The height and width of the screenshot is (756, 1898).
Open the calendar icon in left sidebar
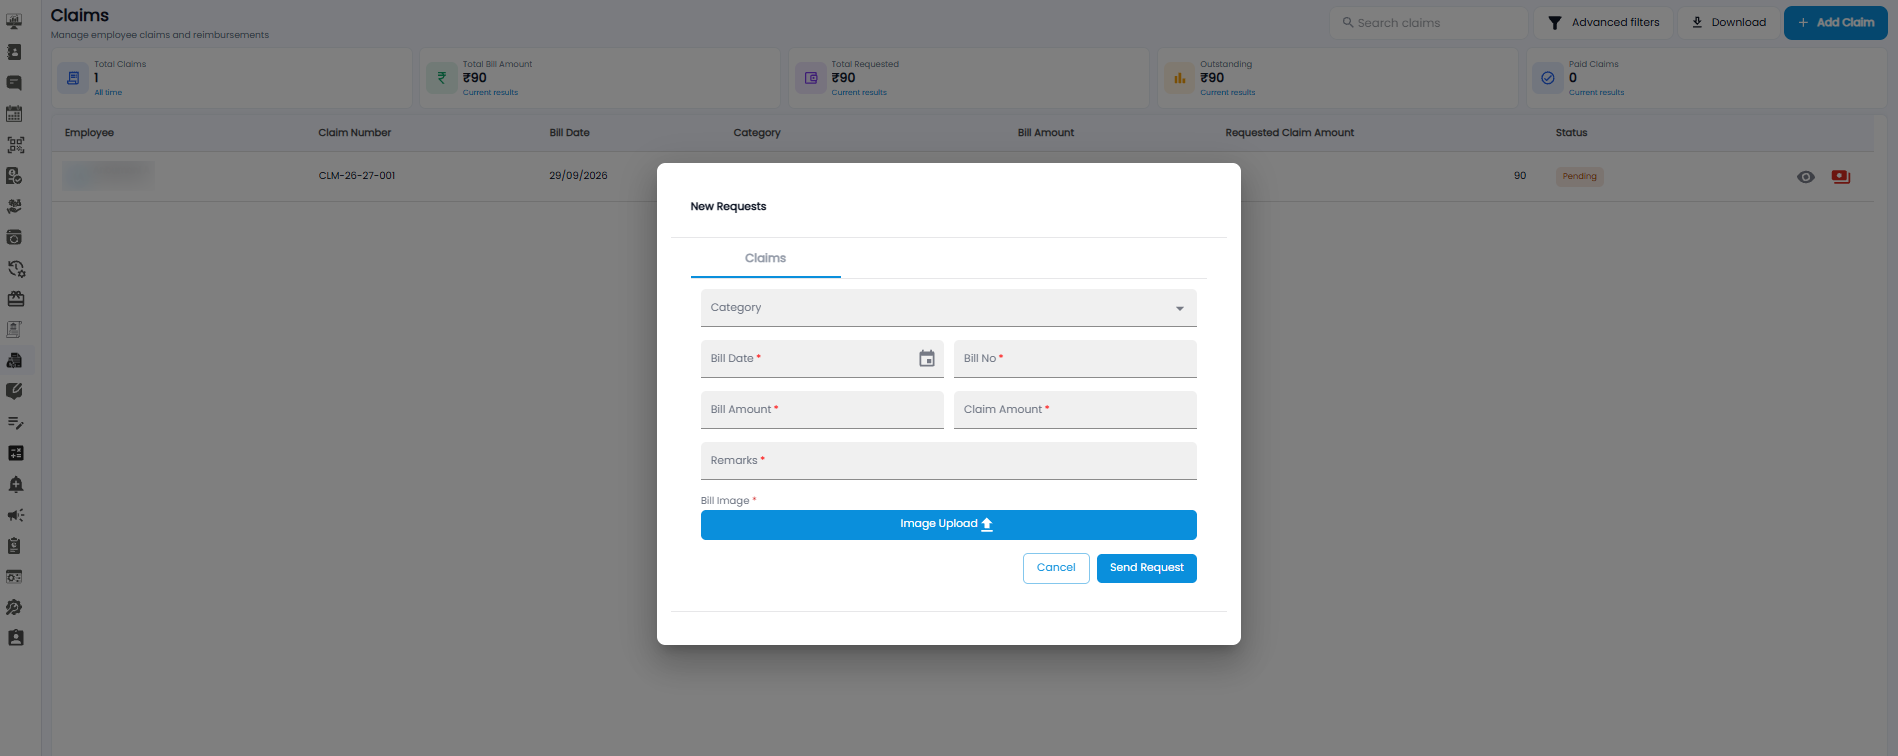(x=15, y=114)
